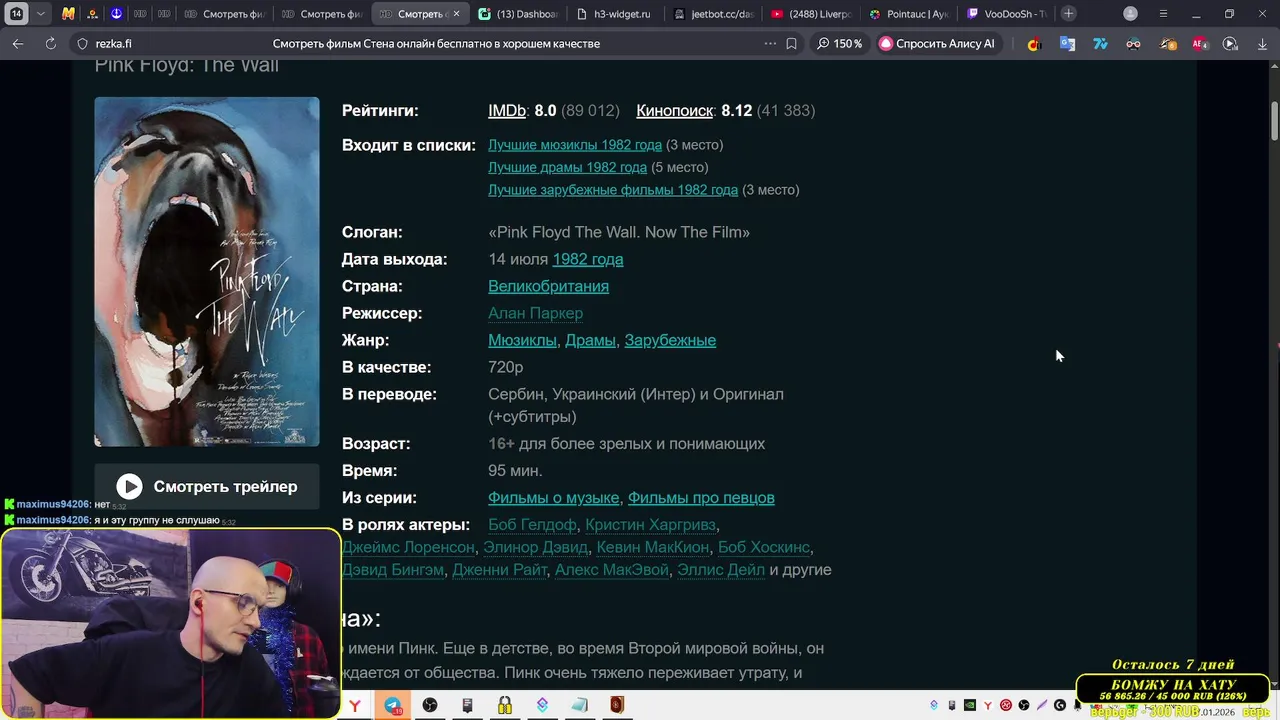Open the red book taskbar app
The image size is (1280, 720).
tap(617, 705)
